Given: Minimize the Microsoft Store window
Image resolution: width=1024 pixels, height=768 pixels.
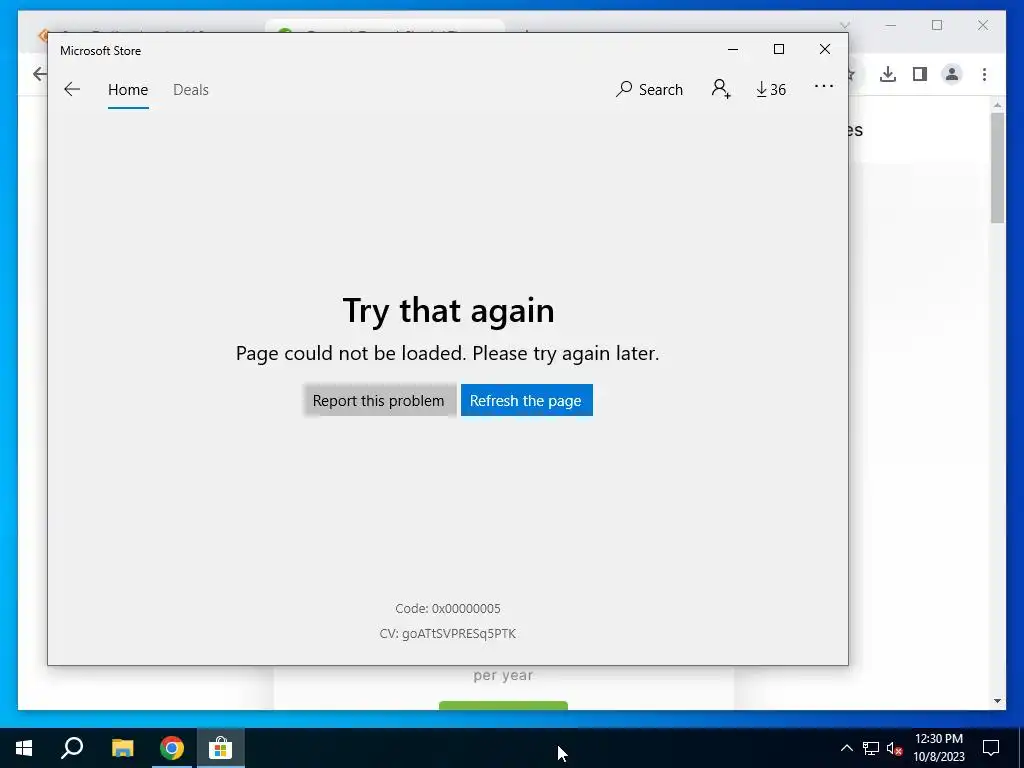Looking at the screenshot, I should 733,50.
